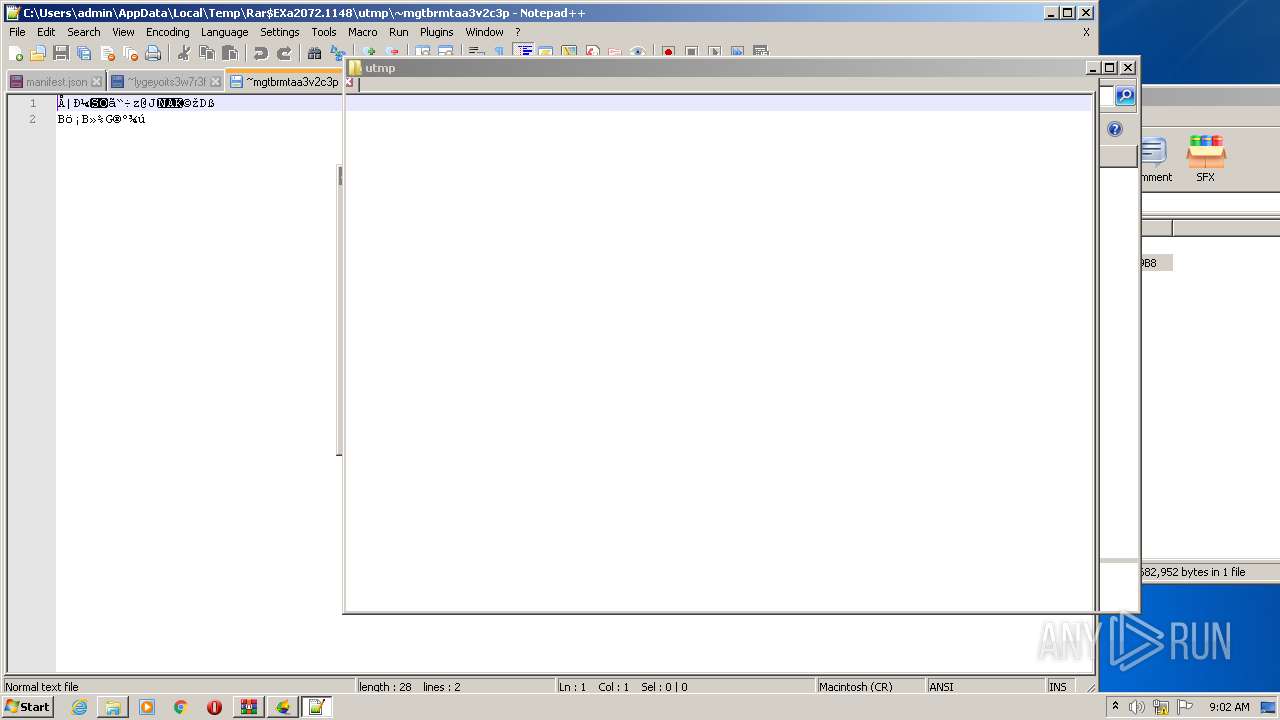Click the blue help icon in WinRAR window
Screen dimensions: 1280x720
pyautogui.click(x=1115, y=129)
